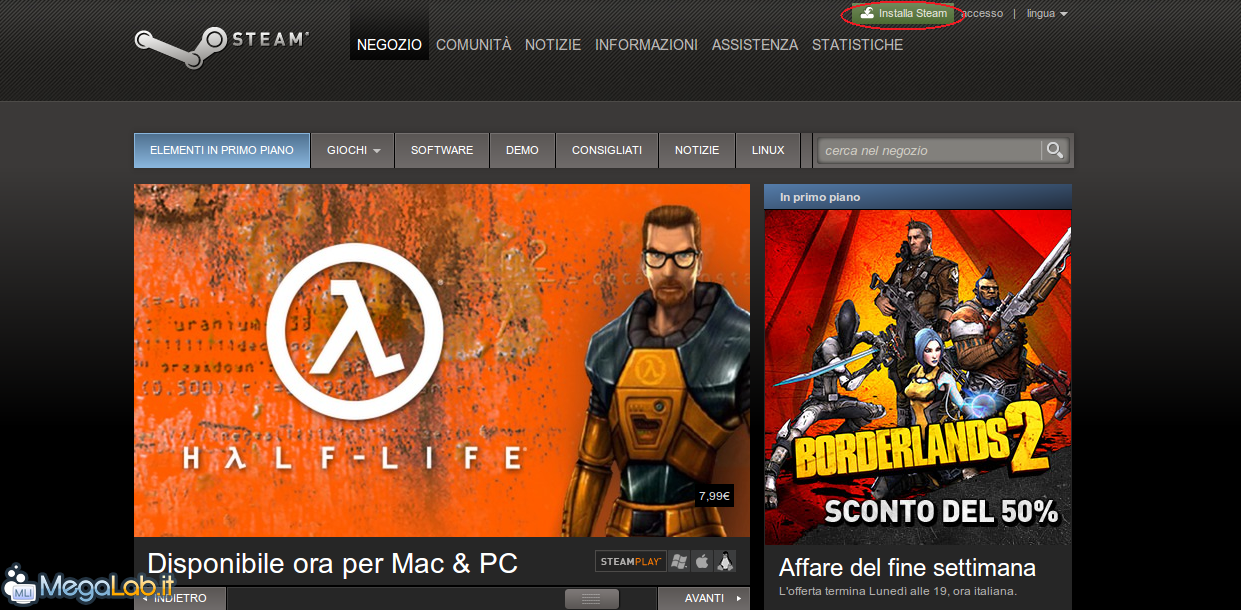Select the LINUX store tab
This screenshot has width=1241, height=610.
coord(768,150)
